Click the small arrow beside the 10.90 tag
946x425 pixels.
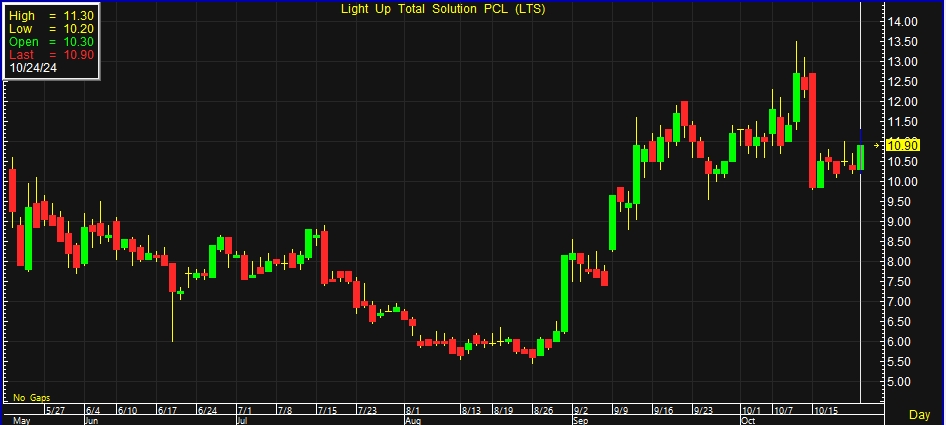click(x=879, y=146)
